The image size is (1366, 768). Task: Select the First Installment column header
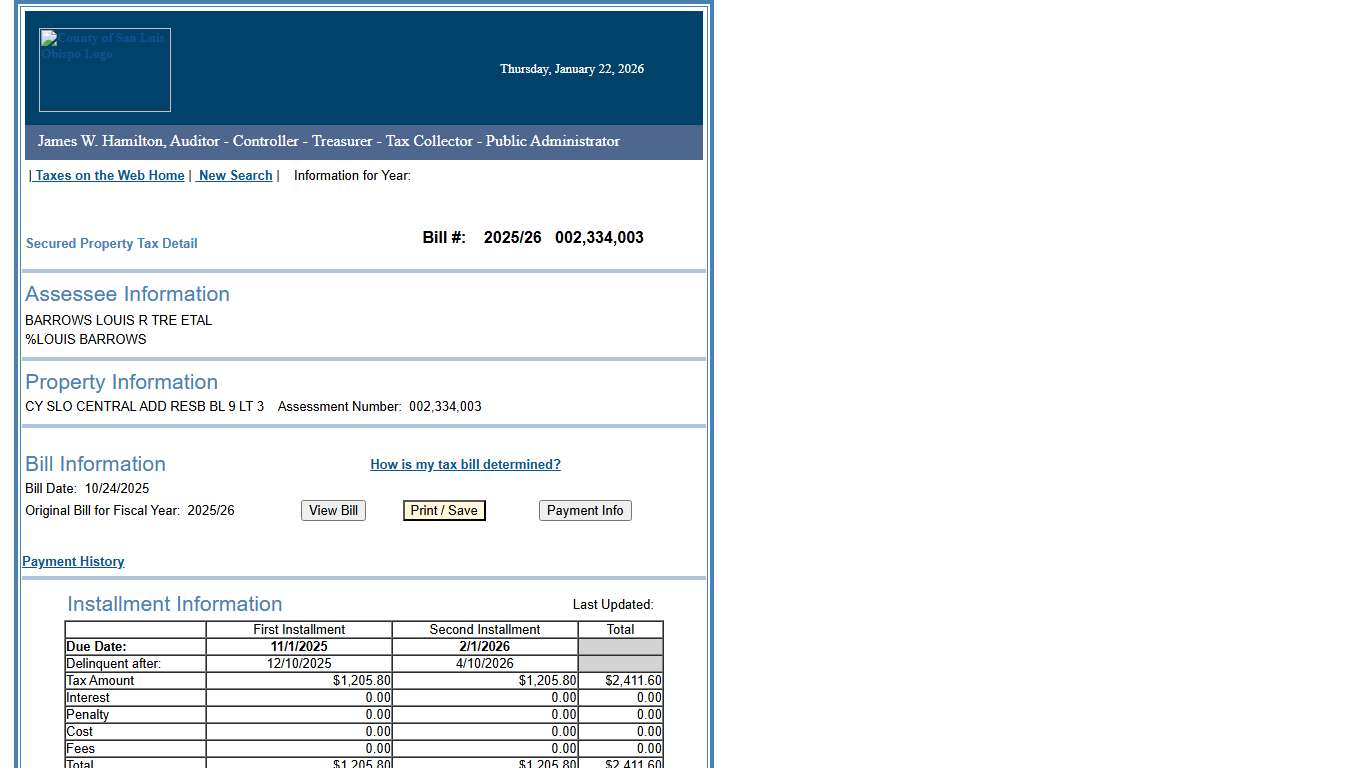(x=299, y=629)
